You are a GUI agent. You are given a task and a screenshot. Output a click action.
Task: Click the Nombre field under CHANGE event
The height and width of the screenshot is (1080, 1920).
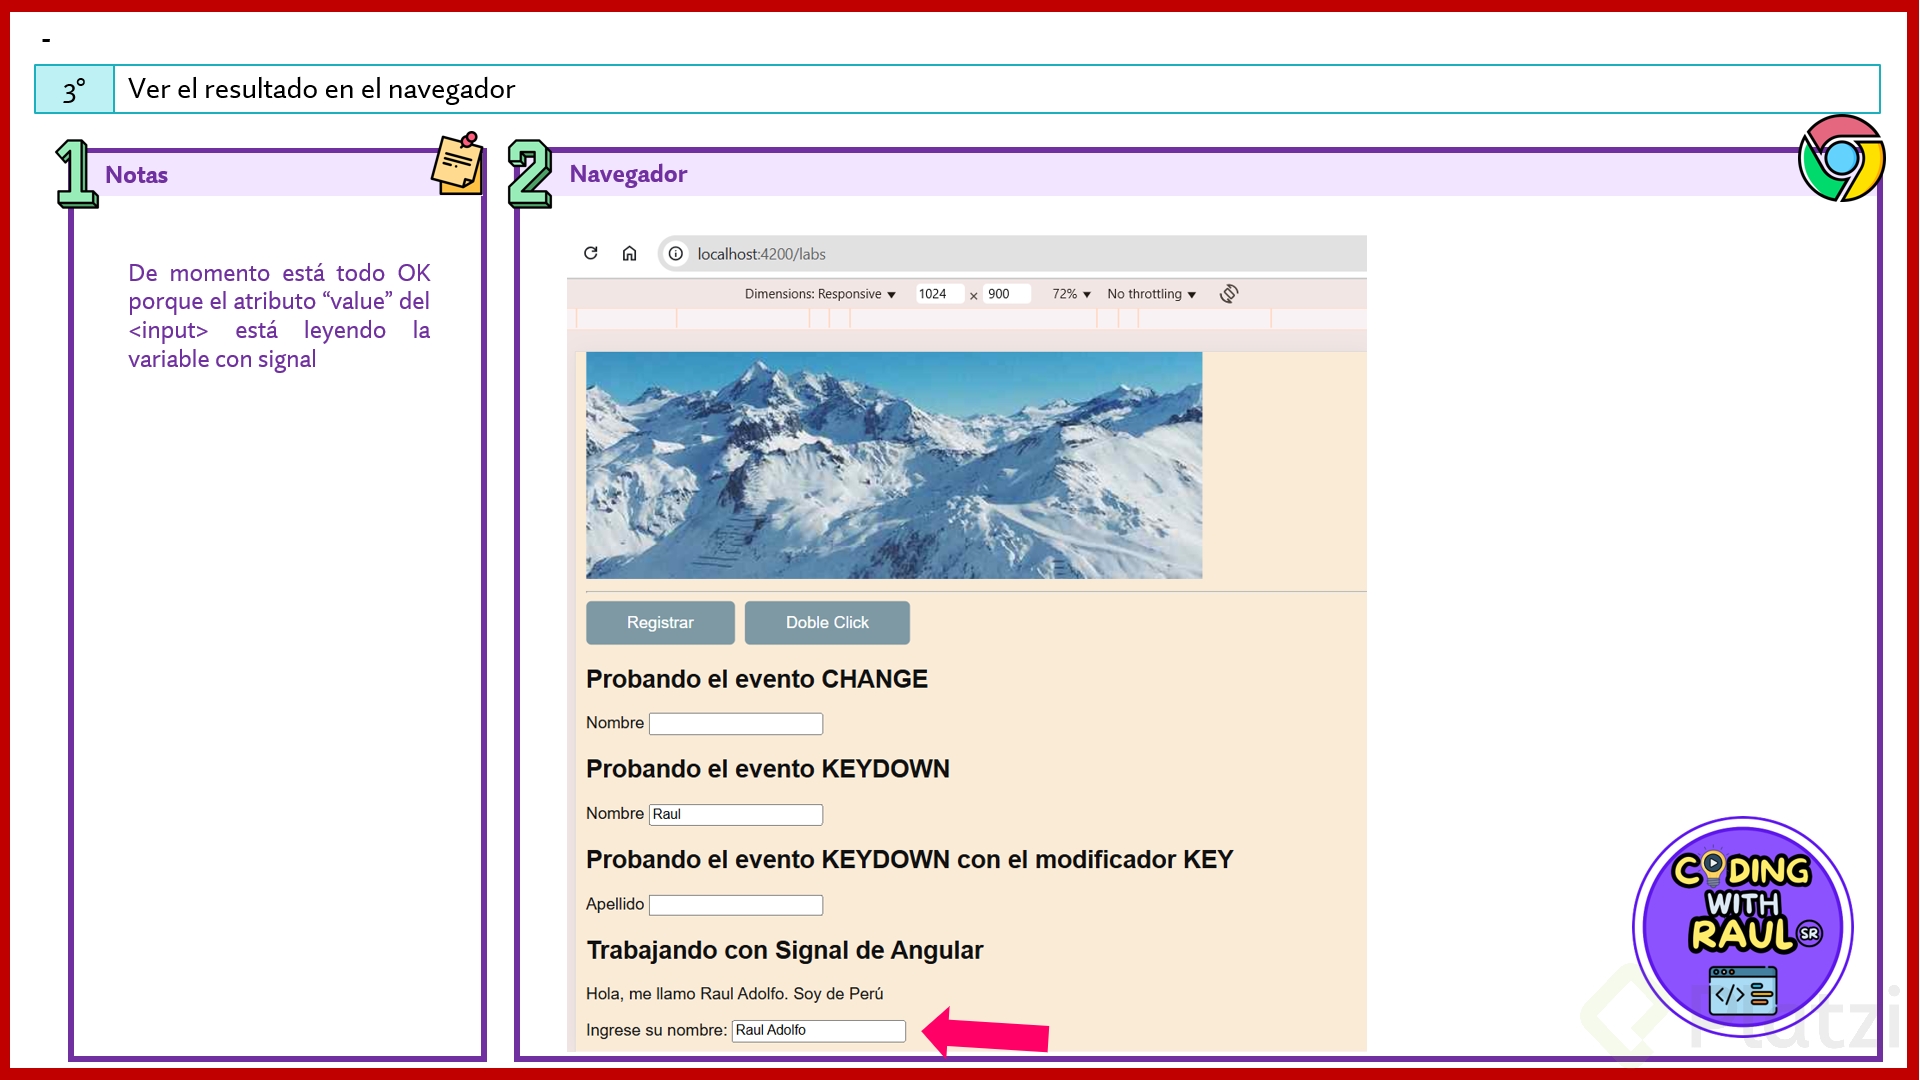point(735,723)
